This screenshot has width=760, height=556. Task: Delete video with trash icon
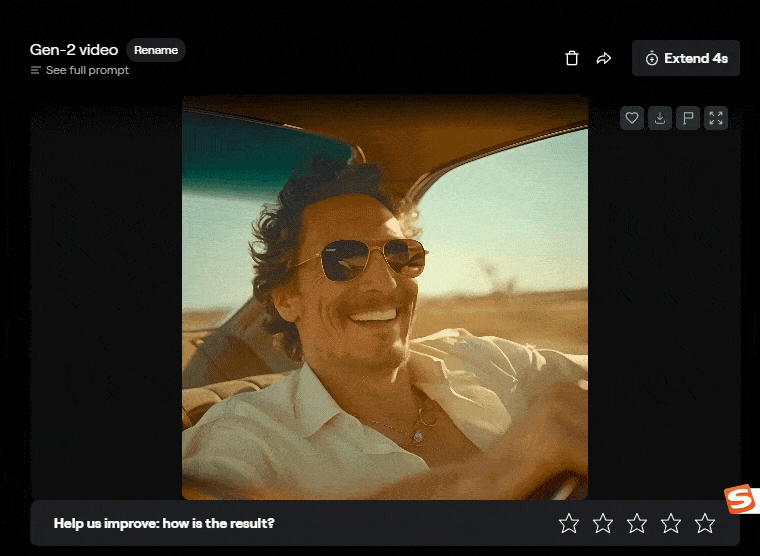pos(572,58)
